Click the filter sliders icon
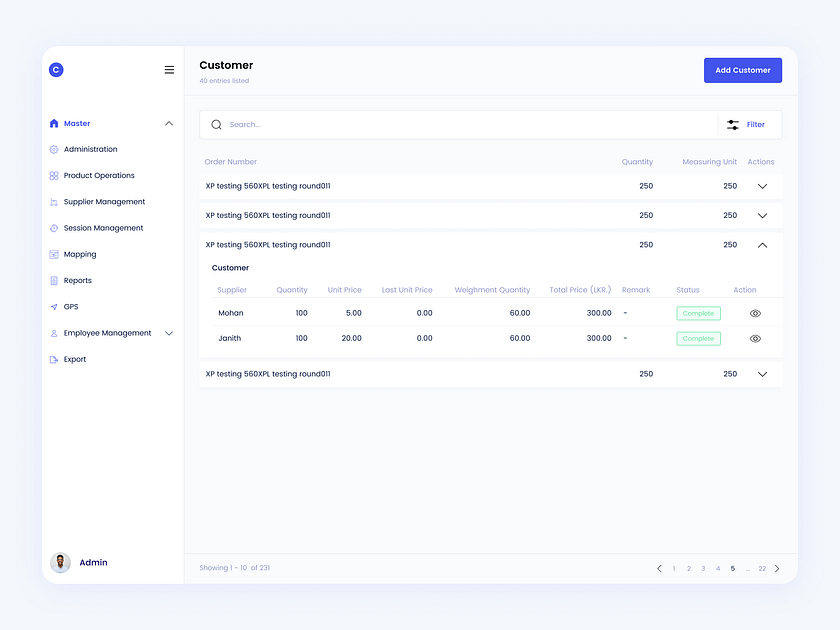The width and height of the screenshot is (840, 630). pyautogui.click(x=733, y=125)
